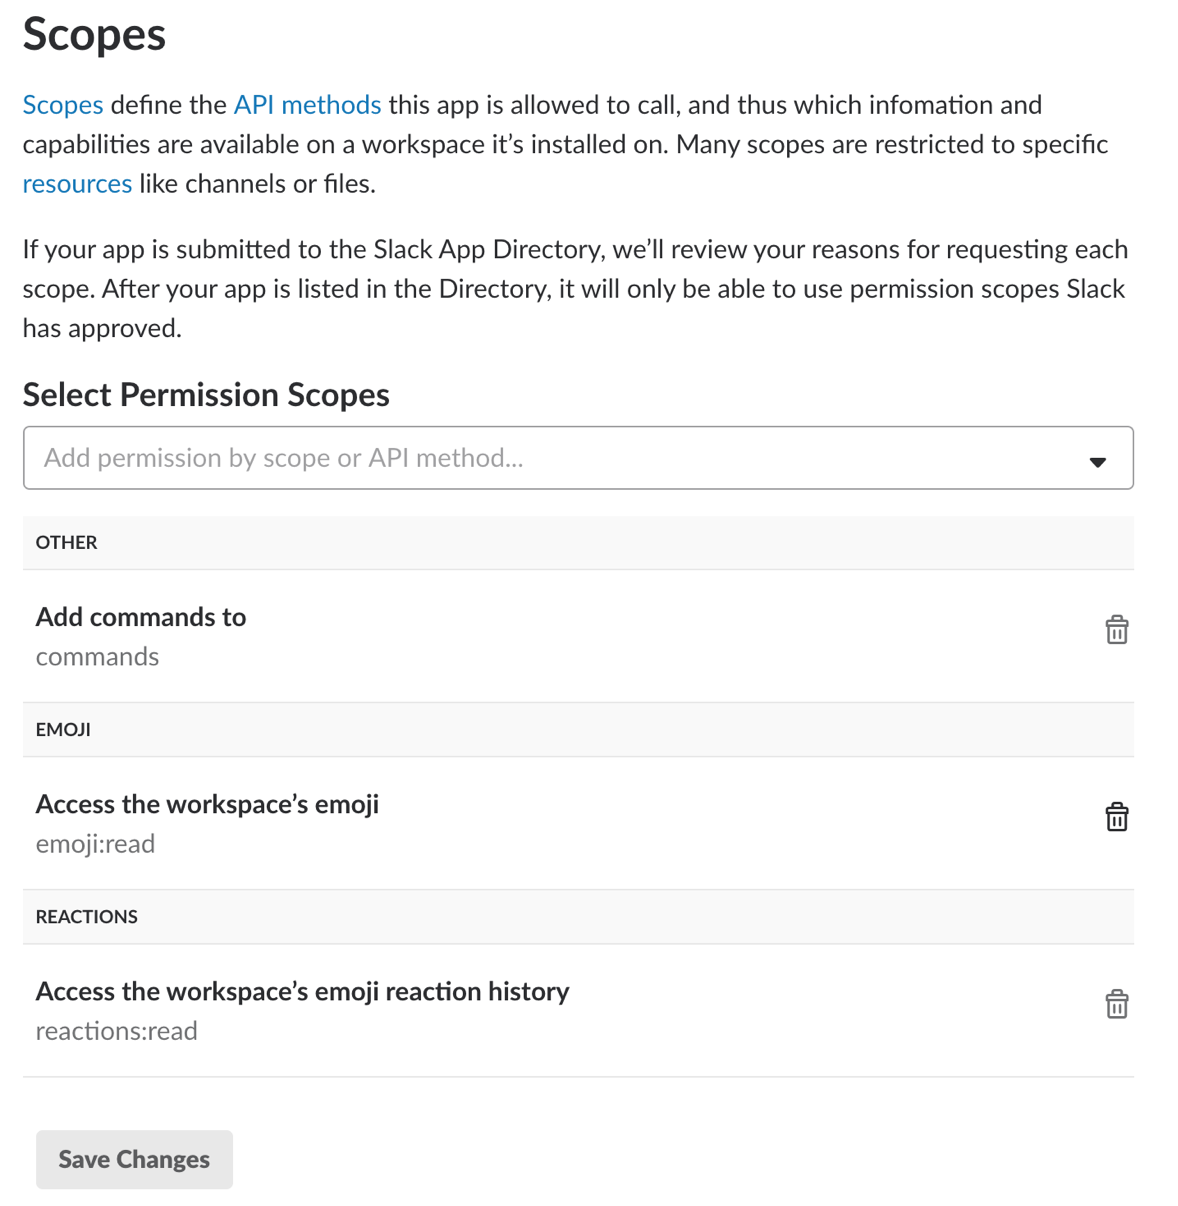
Task: Click the OTHER section header
Action: click(578, 543)
